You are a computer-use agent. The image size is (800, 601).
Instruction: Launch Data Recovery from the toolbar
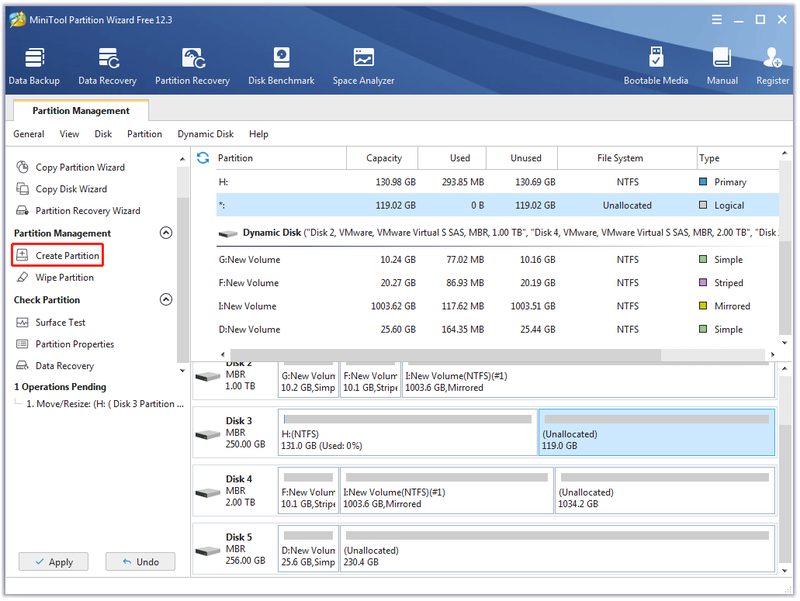pyautogui.click(x=108, y=66)
